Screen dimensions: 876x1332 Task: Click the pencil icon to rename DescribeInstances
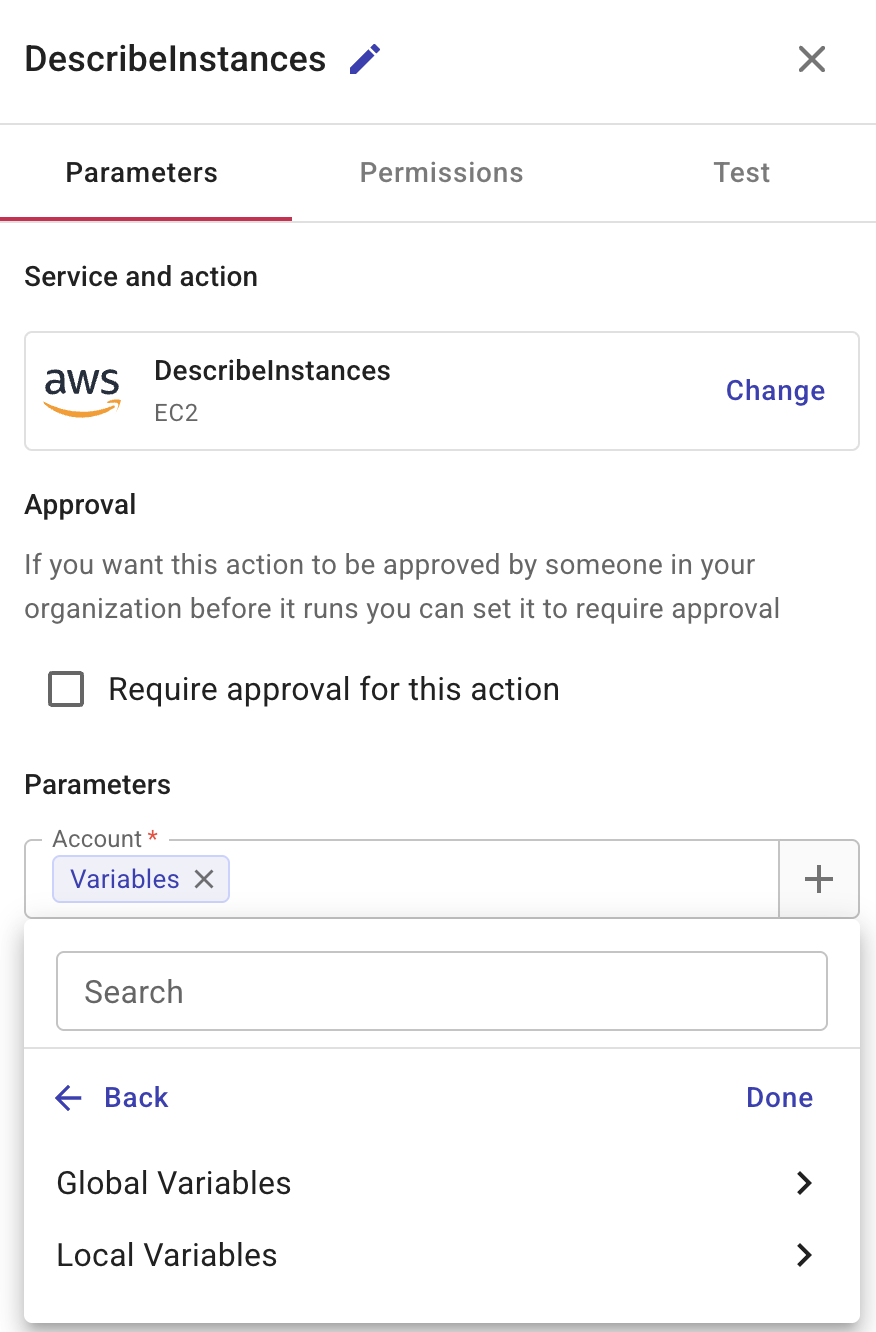tap(365, 59)
